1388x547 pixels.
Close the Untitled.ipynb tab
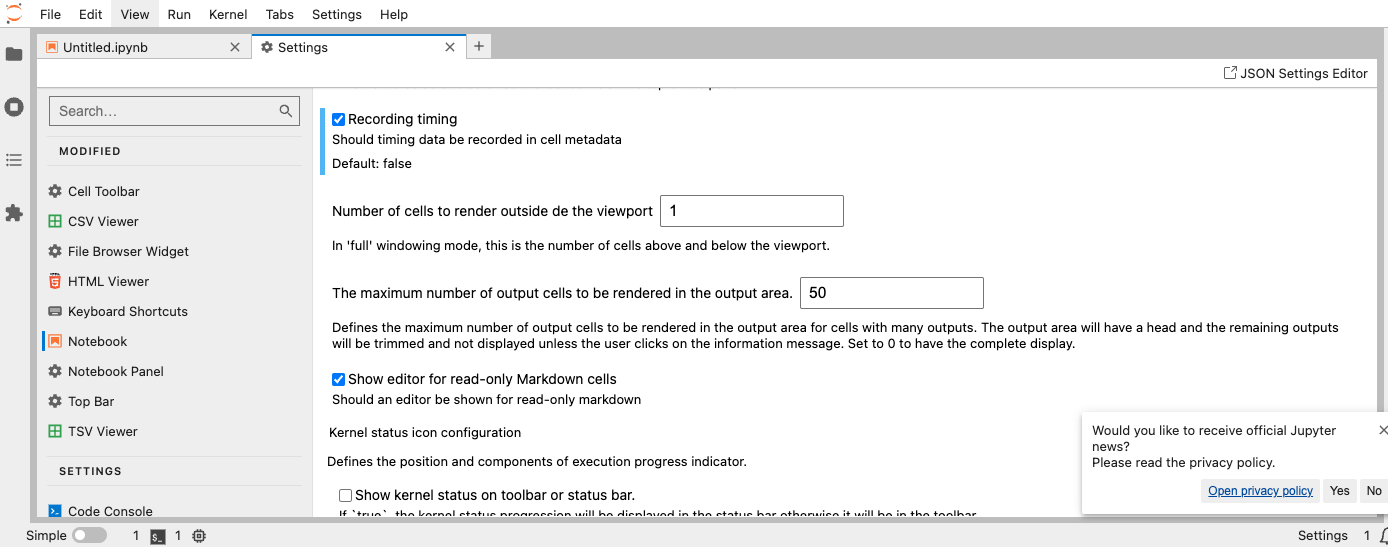point(235,47)
